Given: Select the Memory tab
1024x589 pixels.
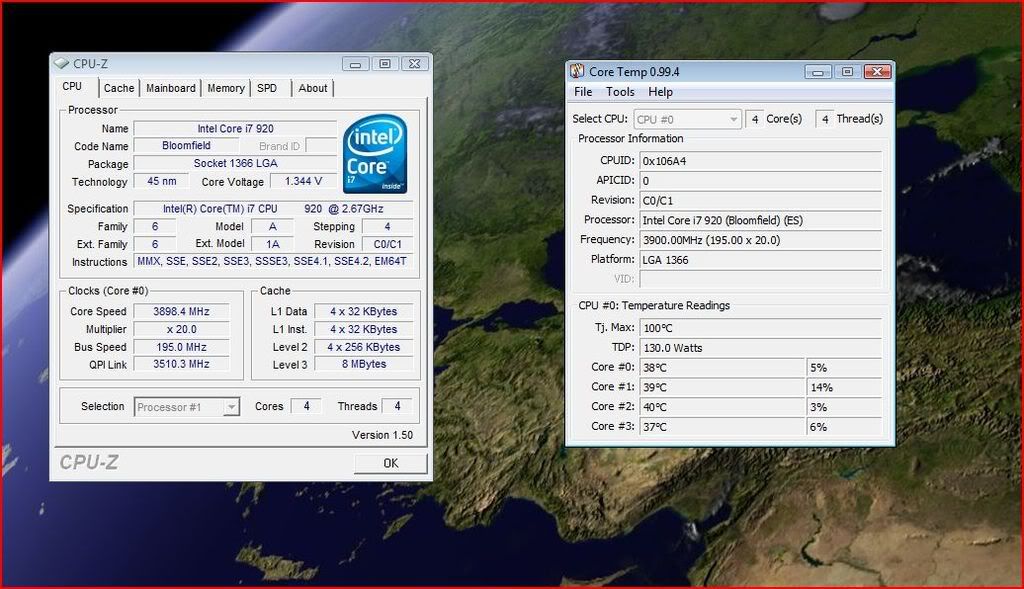Looking at the screenshot, I should [226, 88].
